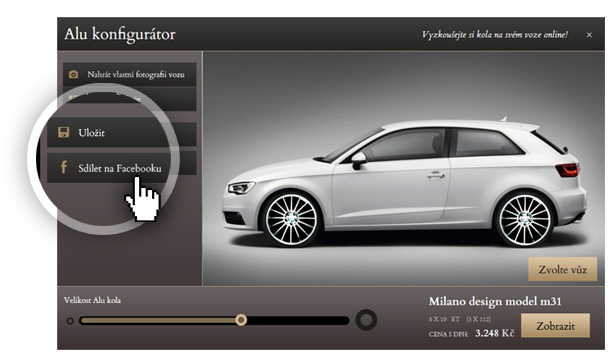Select 'Nahrát vlastní fotografii vozu' option
This screenshot has width=616, height=363.
coord(130,74)
